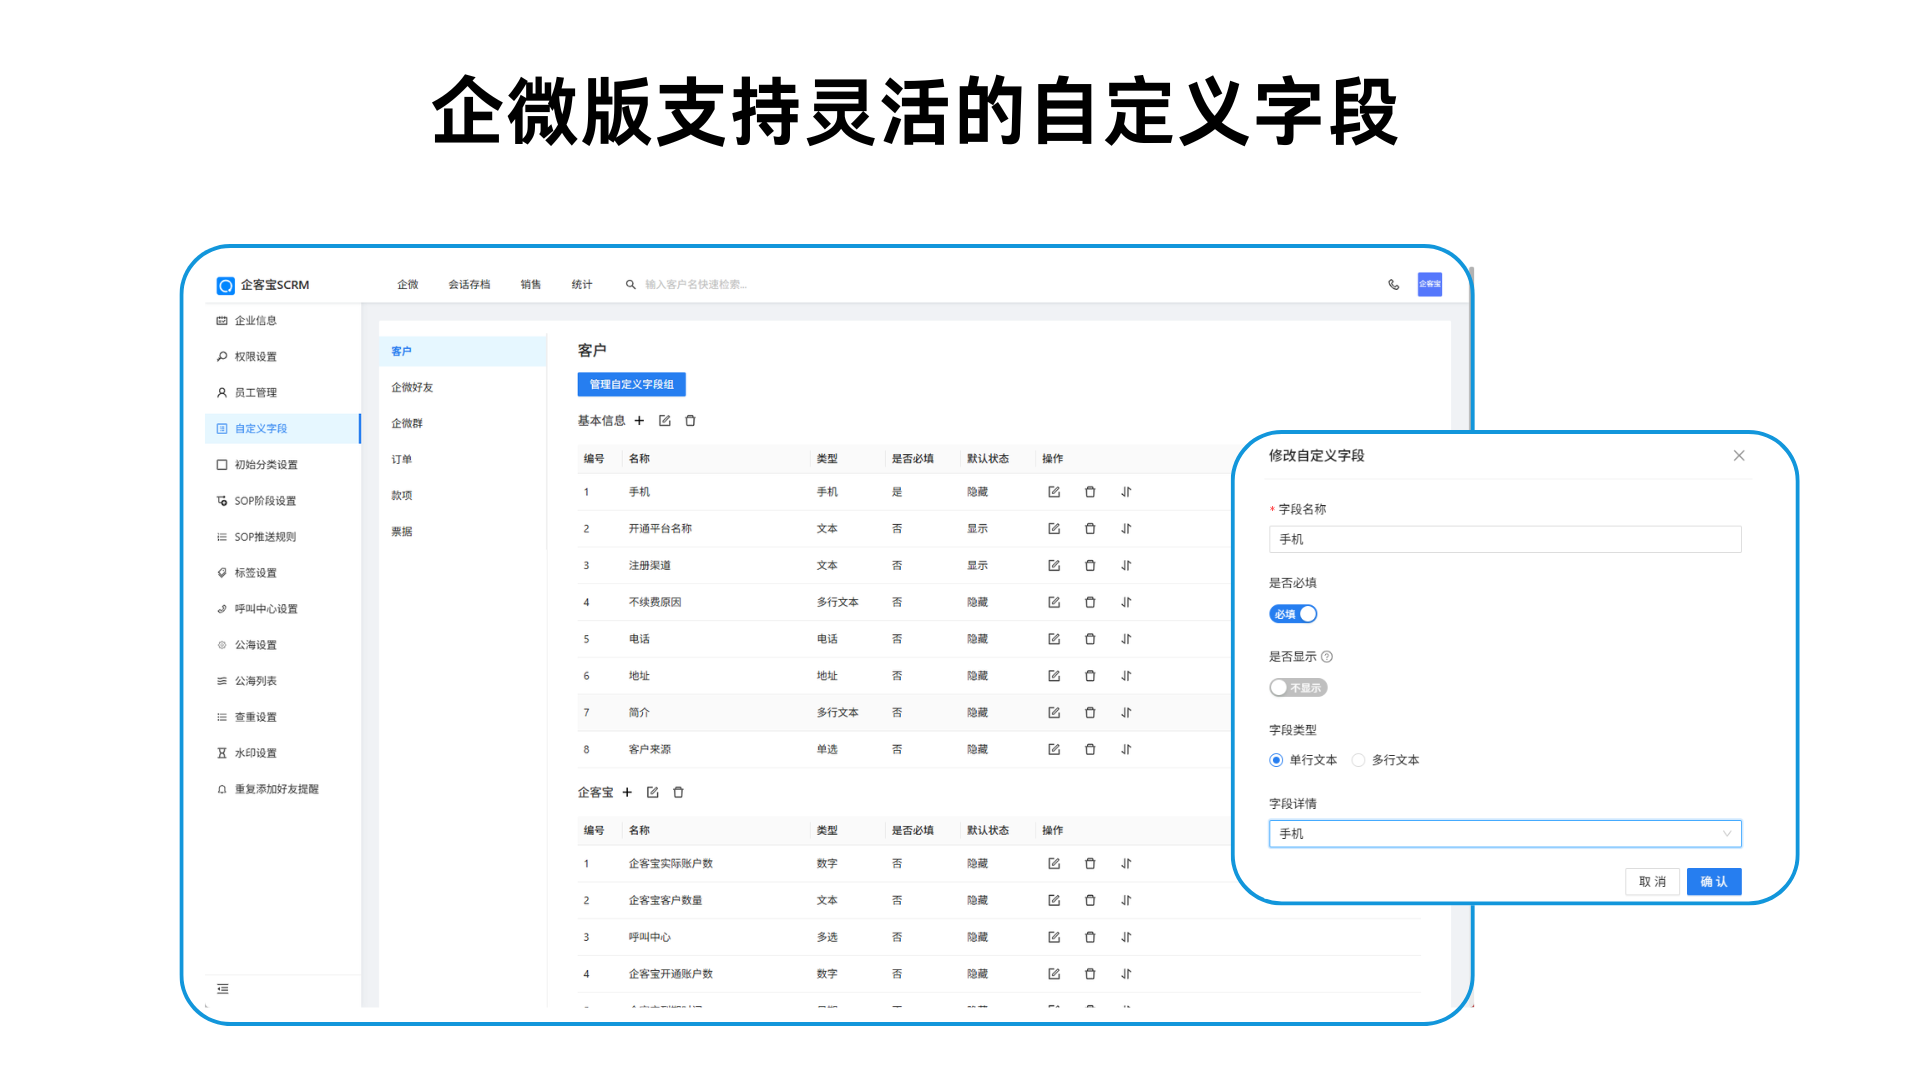Select 多行文本 radio option
The image size is (1920, 1080).
1358,760
